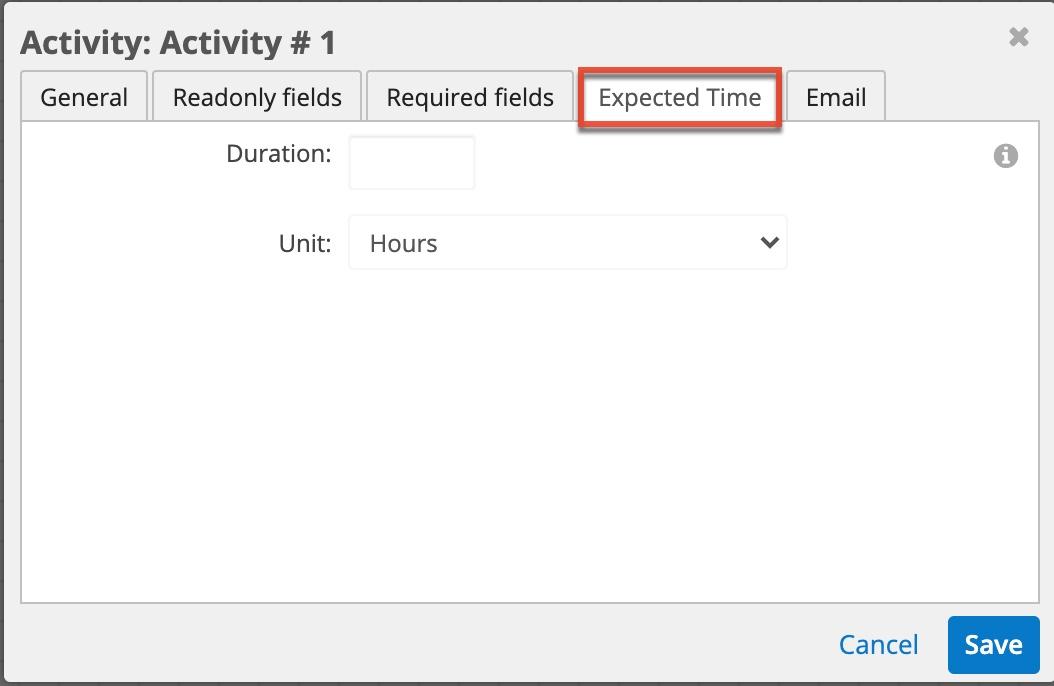Viewport: 1054px width, 686px height.
Task: Click the Activity # 1 dialog title
Action: (x=178, y=43)
